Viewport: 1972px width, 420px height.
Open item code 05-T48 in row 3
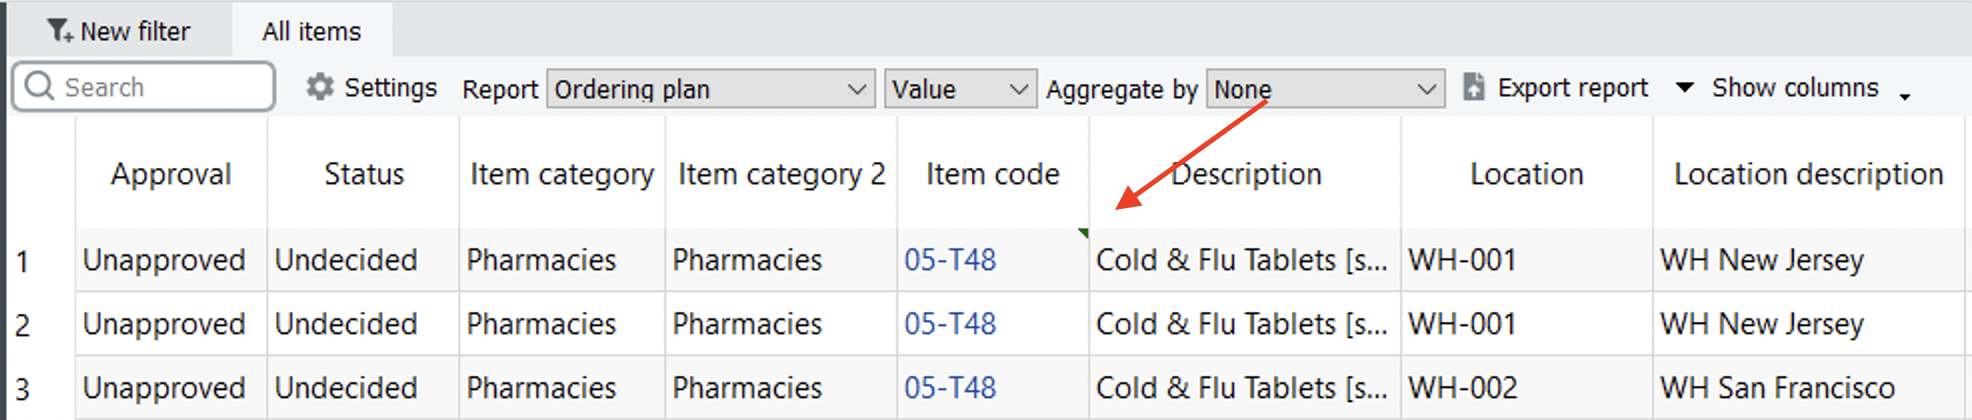click(x=950, y=388)
